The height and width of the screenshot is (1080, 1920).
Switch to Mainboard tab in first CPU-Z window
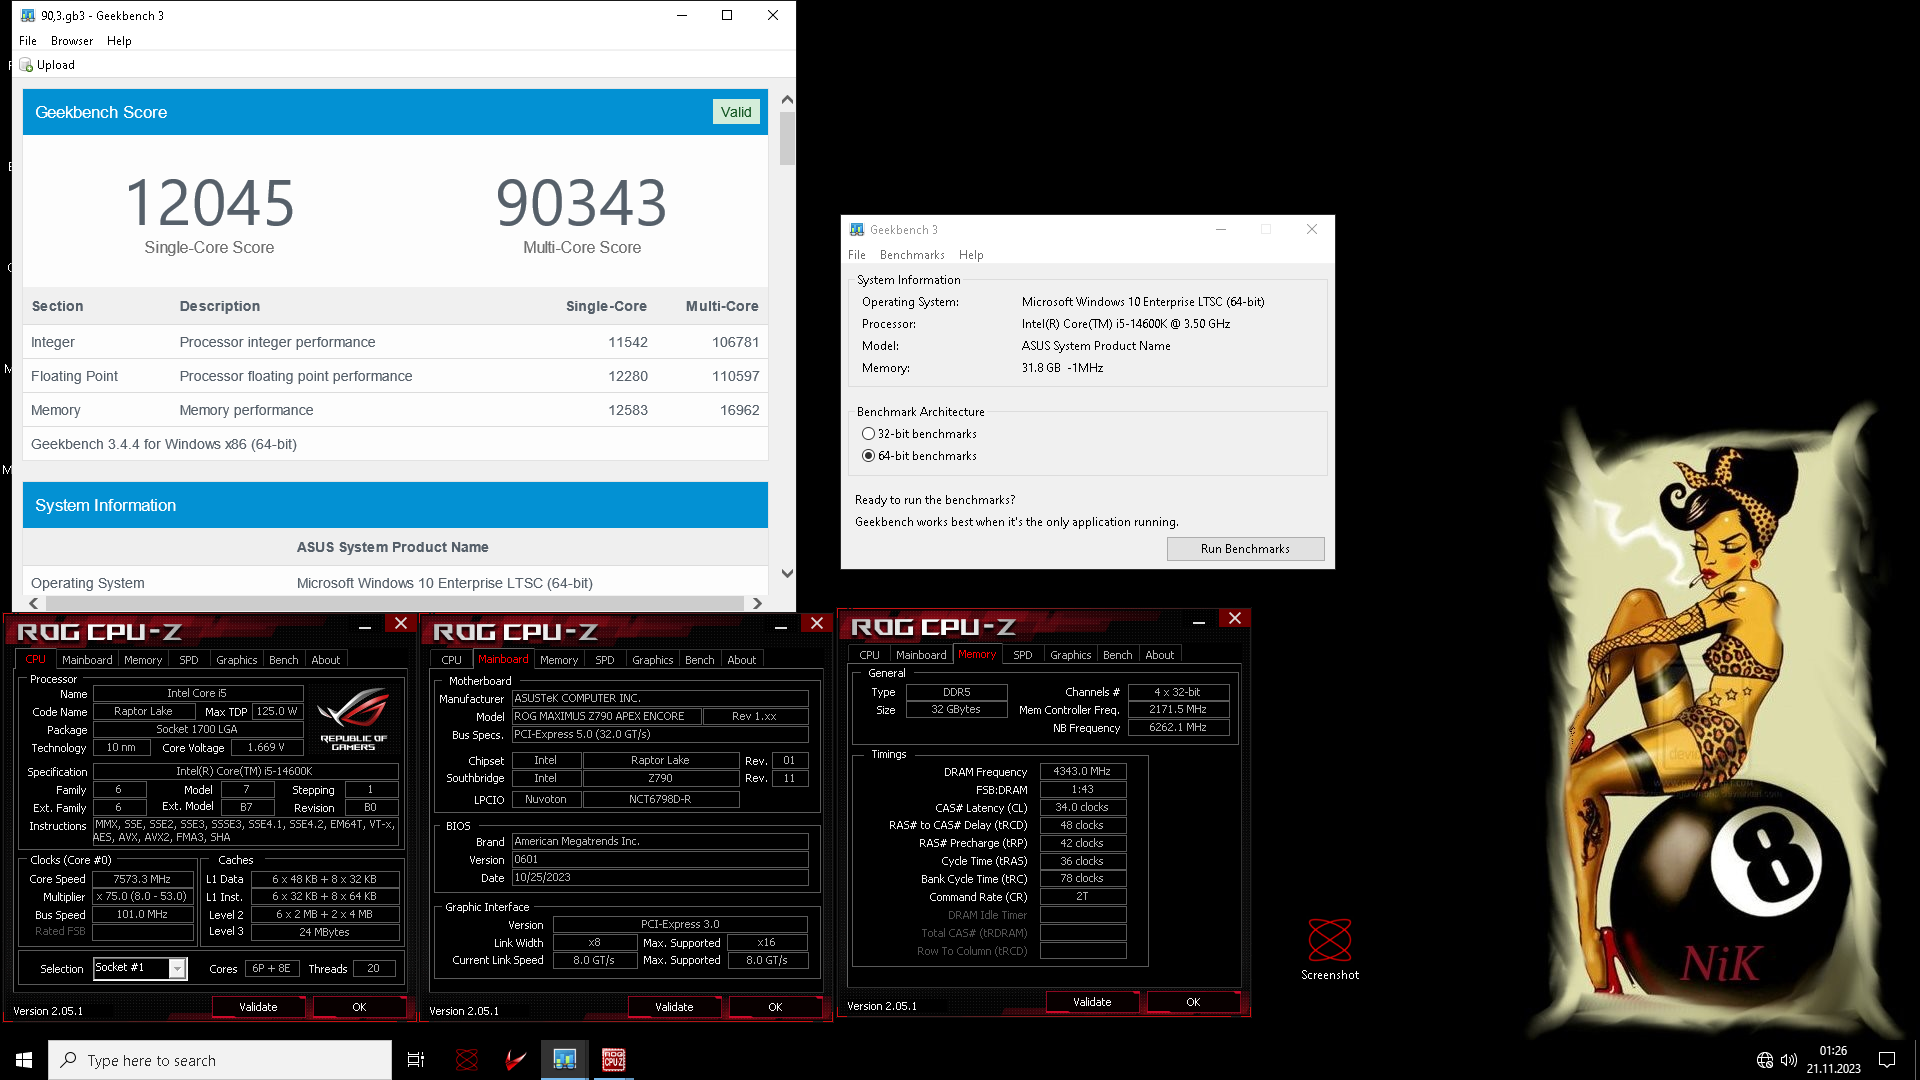point(87,660)
